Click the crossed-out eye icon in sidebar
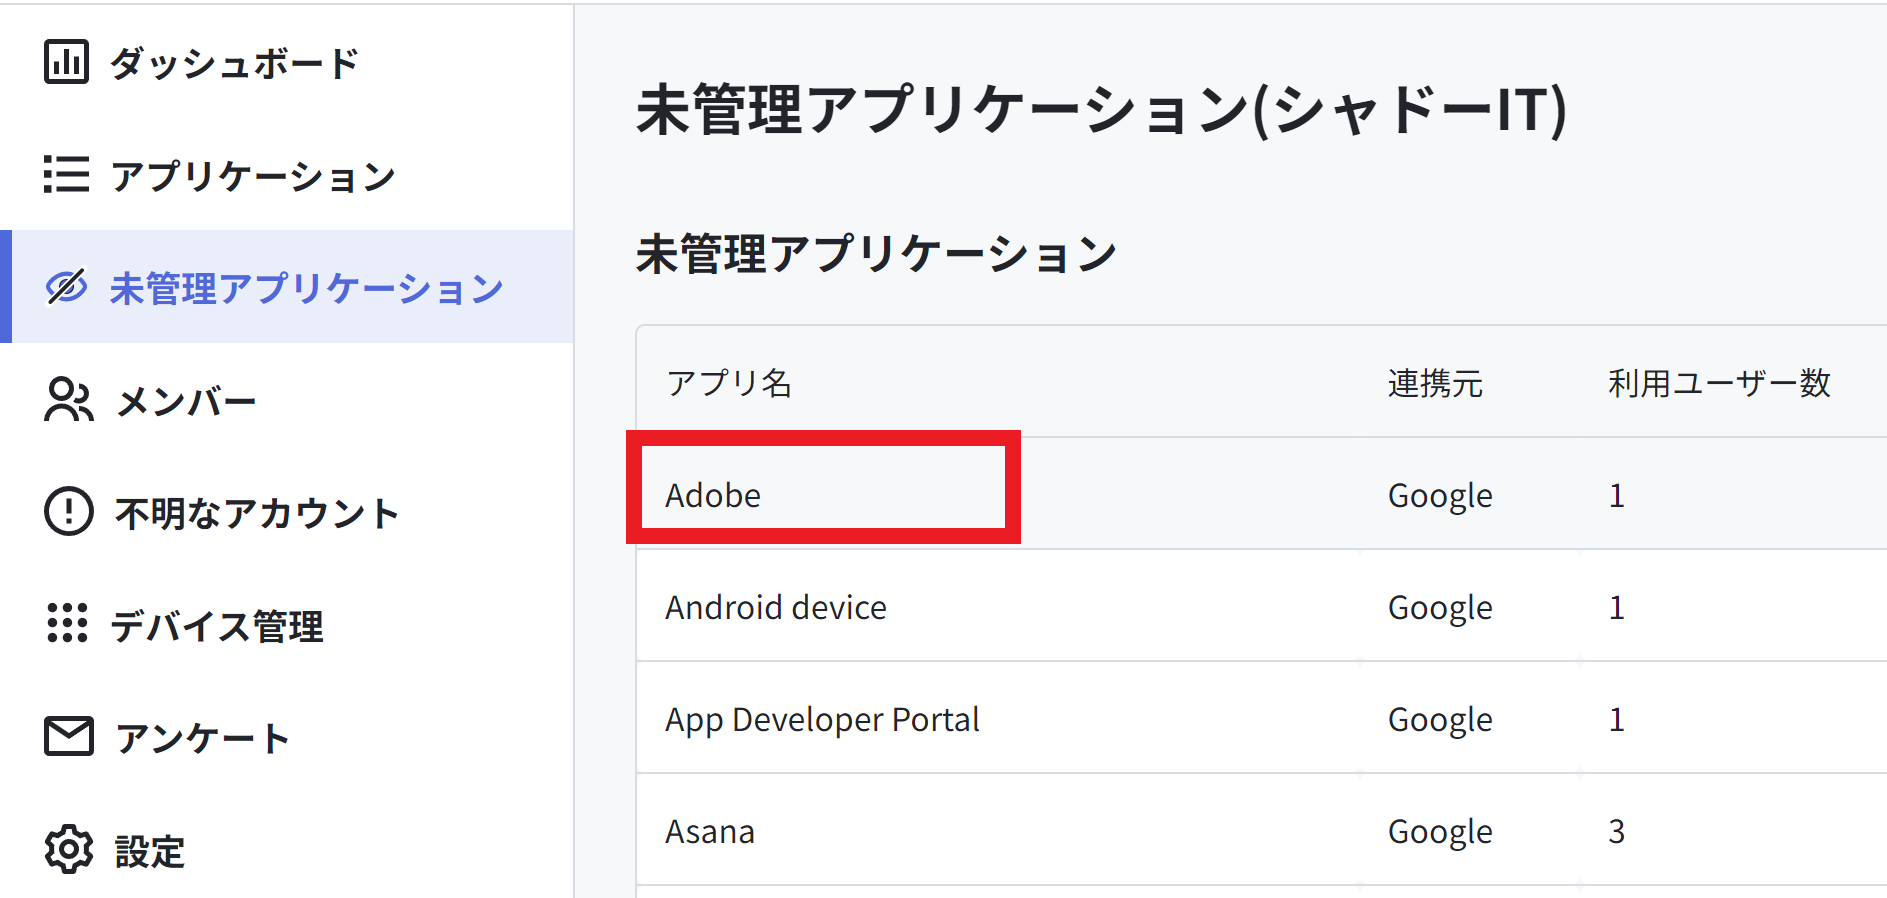 pyautogui.click(x=67, y=287)
